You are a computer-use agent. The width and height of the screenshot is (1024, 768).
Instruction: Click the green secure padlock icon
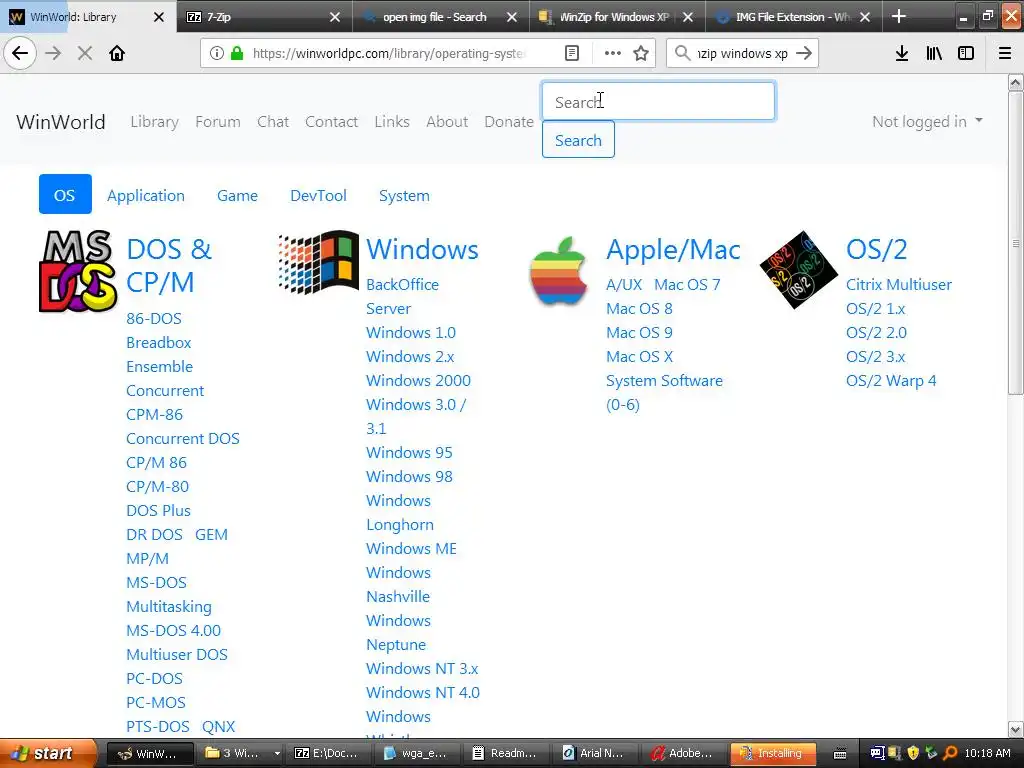[x=237, y=53]
